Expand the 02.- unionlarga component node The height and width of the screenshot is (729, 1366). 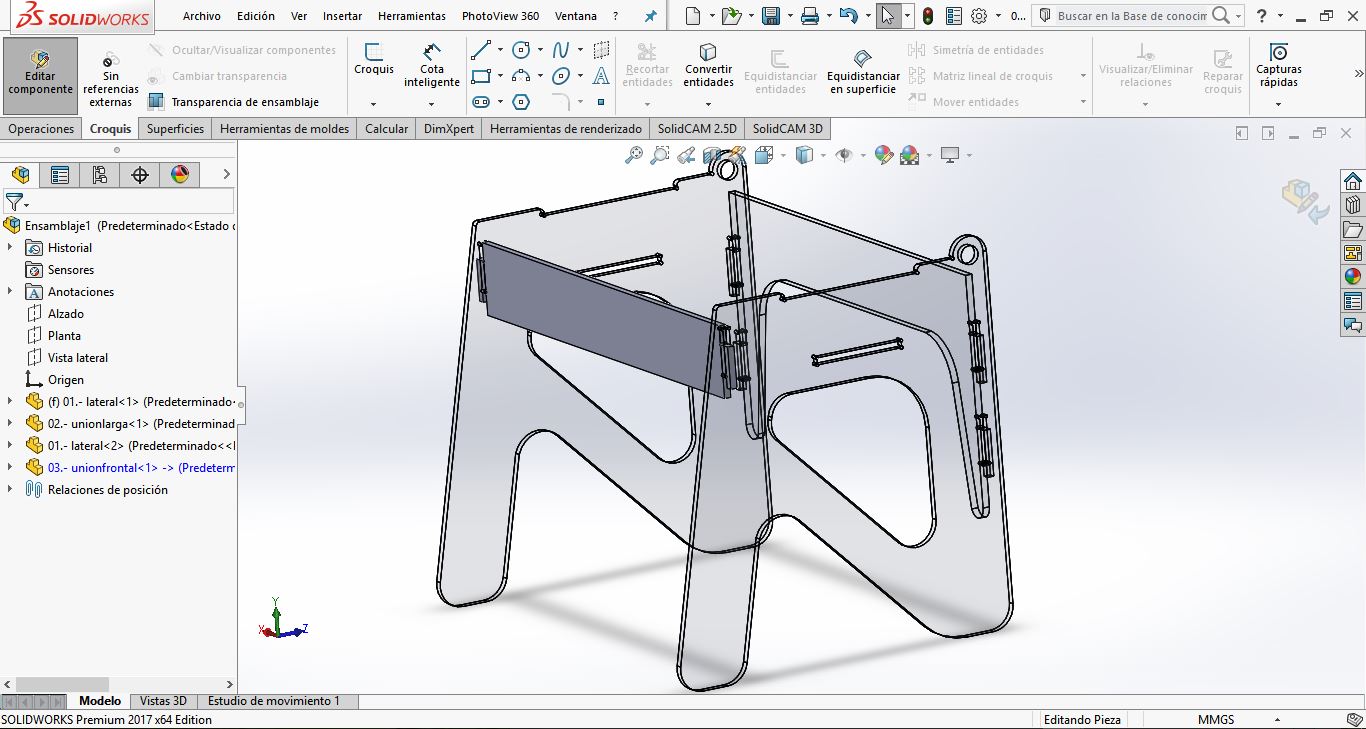pos(10,424)
